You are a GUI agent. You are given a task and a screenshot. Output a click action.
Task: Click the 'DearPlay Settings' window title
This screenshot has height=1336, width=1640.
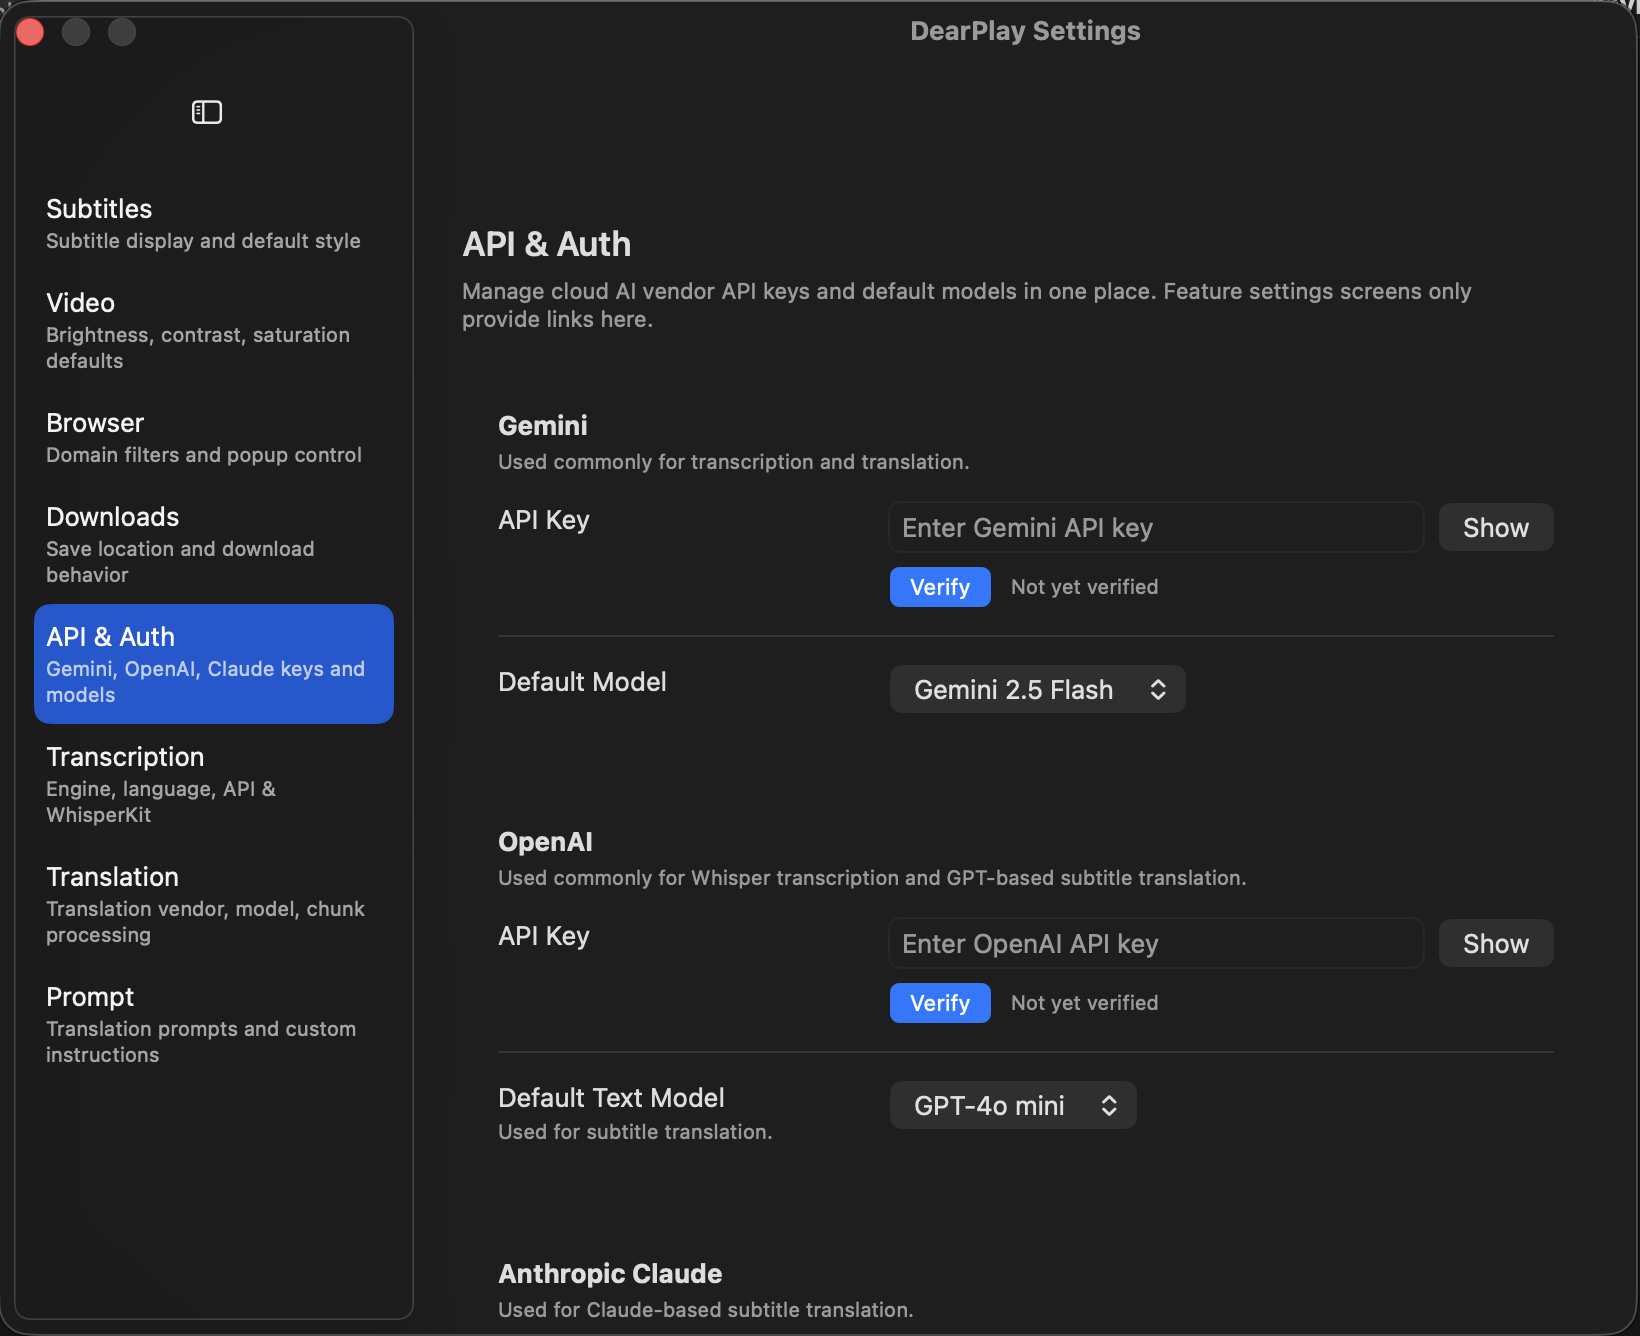click(1025, 31)
